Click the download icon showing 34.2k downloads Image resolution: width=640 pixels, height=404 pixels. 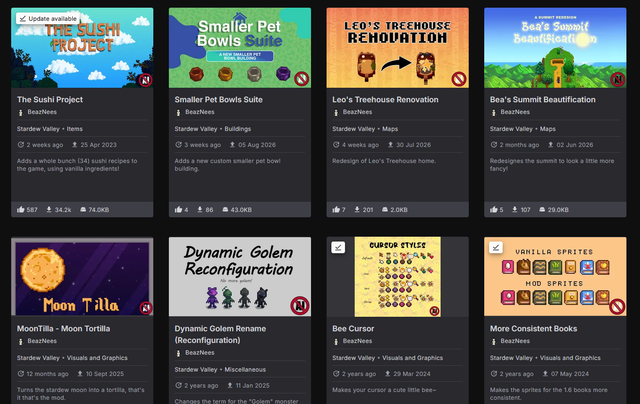(49, 209)
